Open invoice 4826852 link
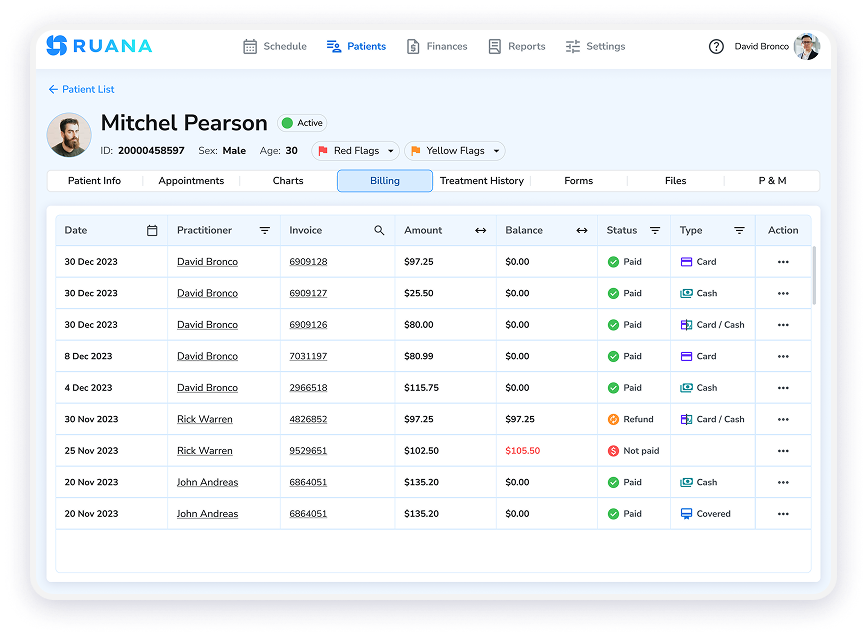This screenshot has height=636, width=867. tap(308, 420)
